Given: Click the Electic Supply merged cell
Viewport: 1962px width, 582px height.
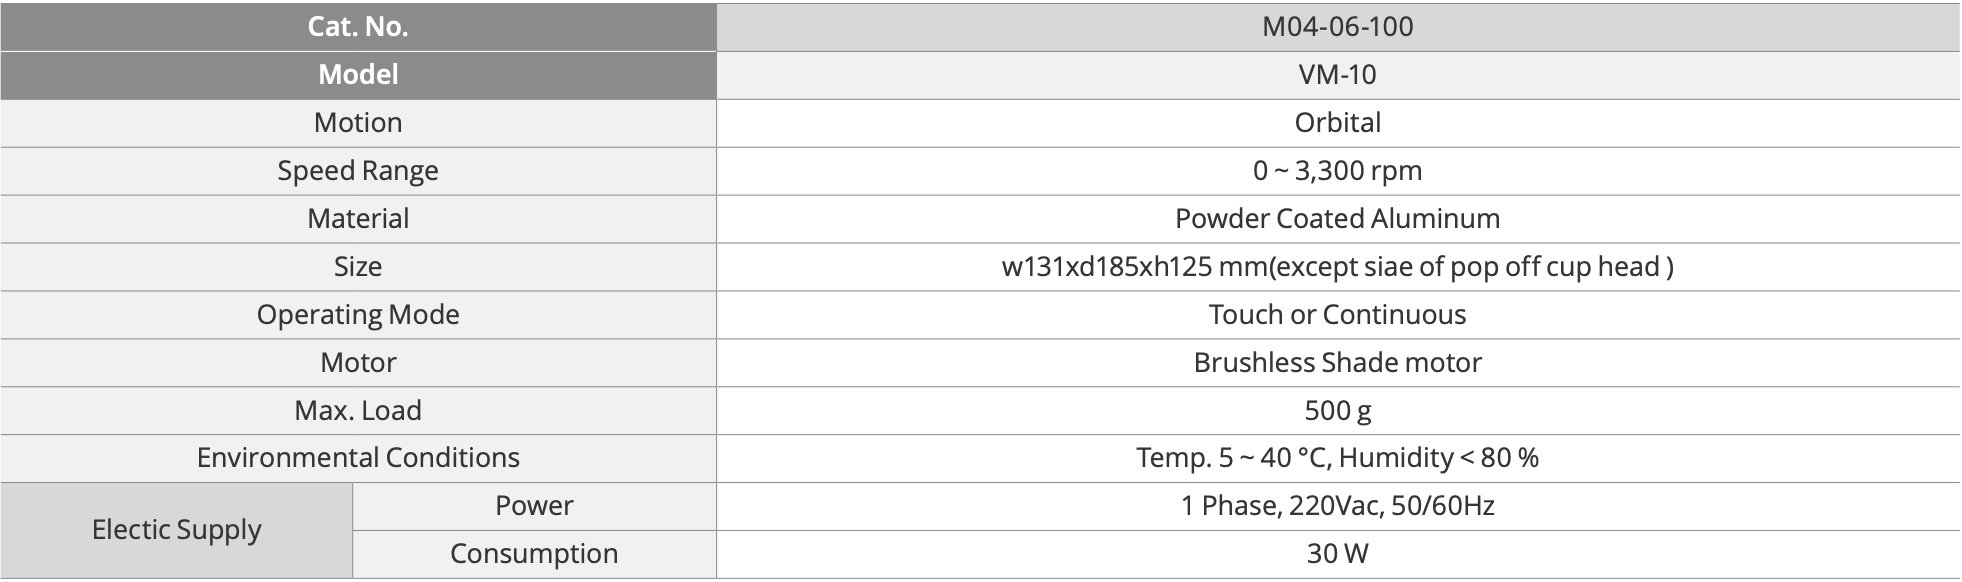Looking at the screenshot, I should [177, 530].
